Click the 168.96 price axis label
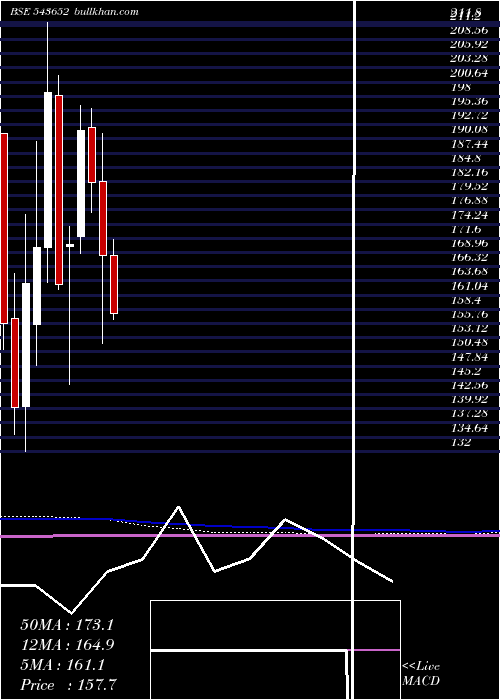 point(469,243)
